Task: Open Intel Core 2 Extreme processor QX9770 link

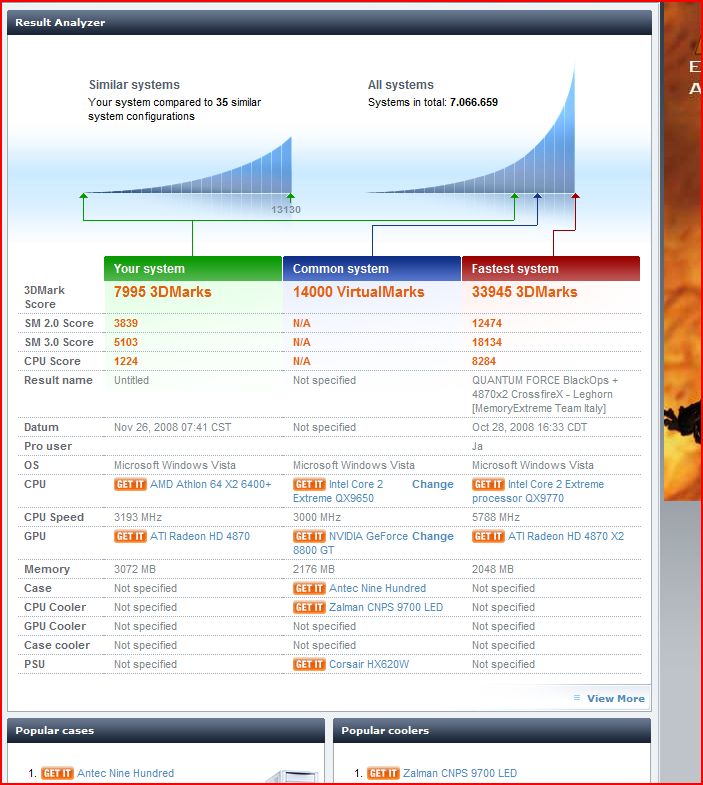Action: click(538, 491)
